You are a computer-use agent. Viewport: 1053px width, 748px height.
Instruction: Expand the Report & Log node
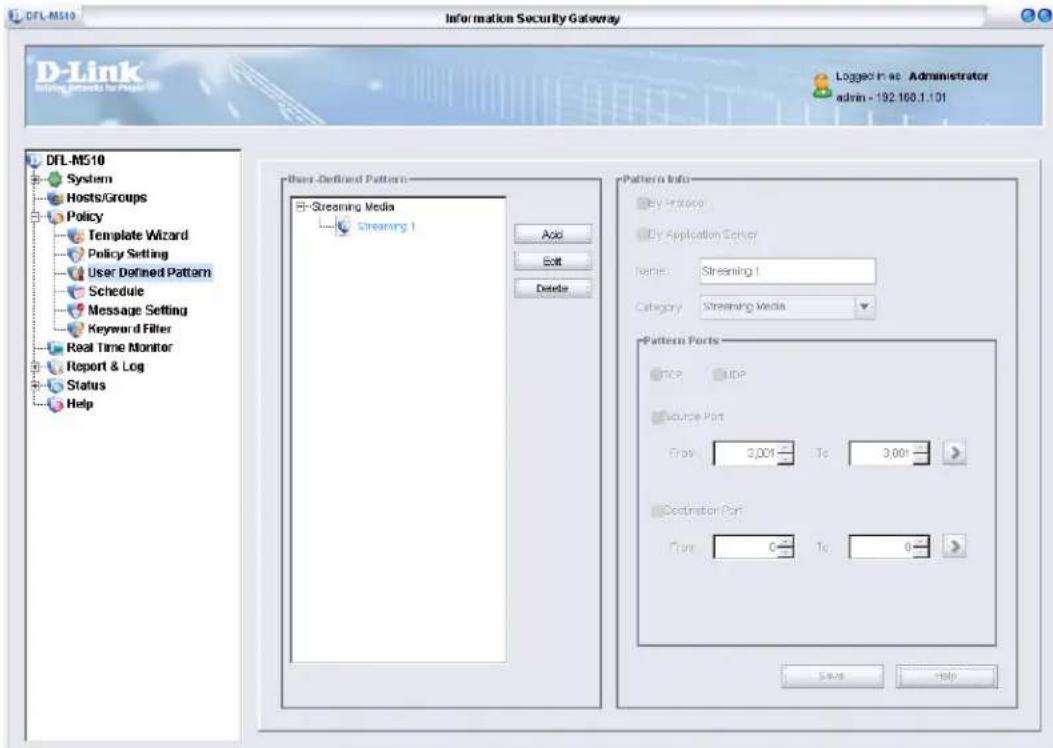click(36, 367)
